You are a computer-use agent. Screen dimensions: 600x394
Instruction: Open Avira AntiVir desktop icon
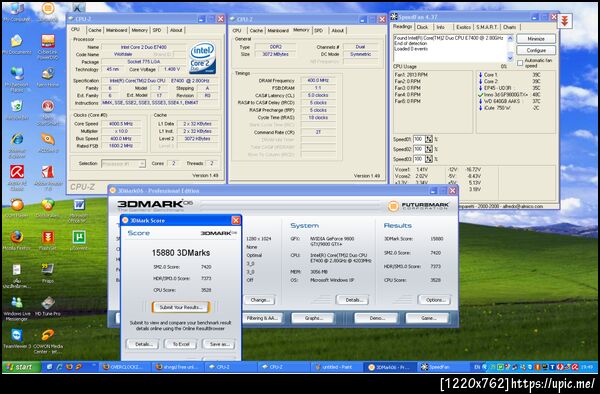click(x=17, y=177)
